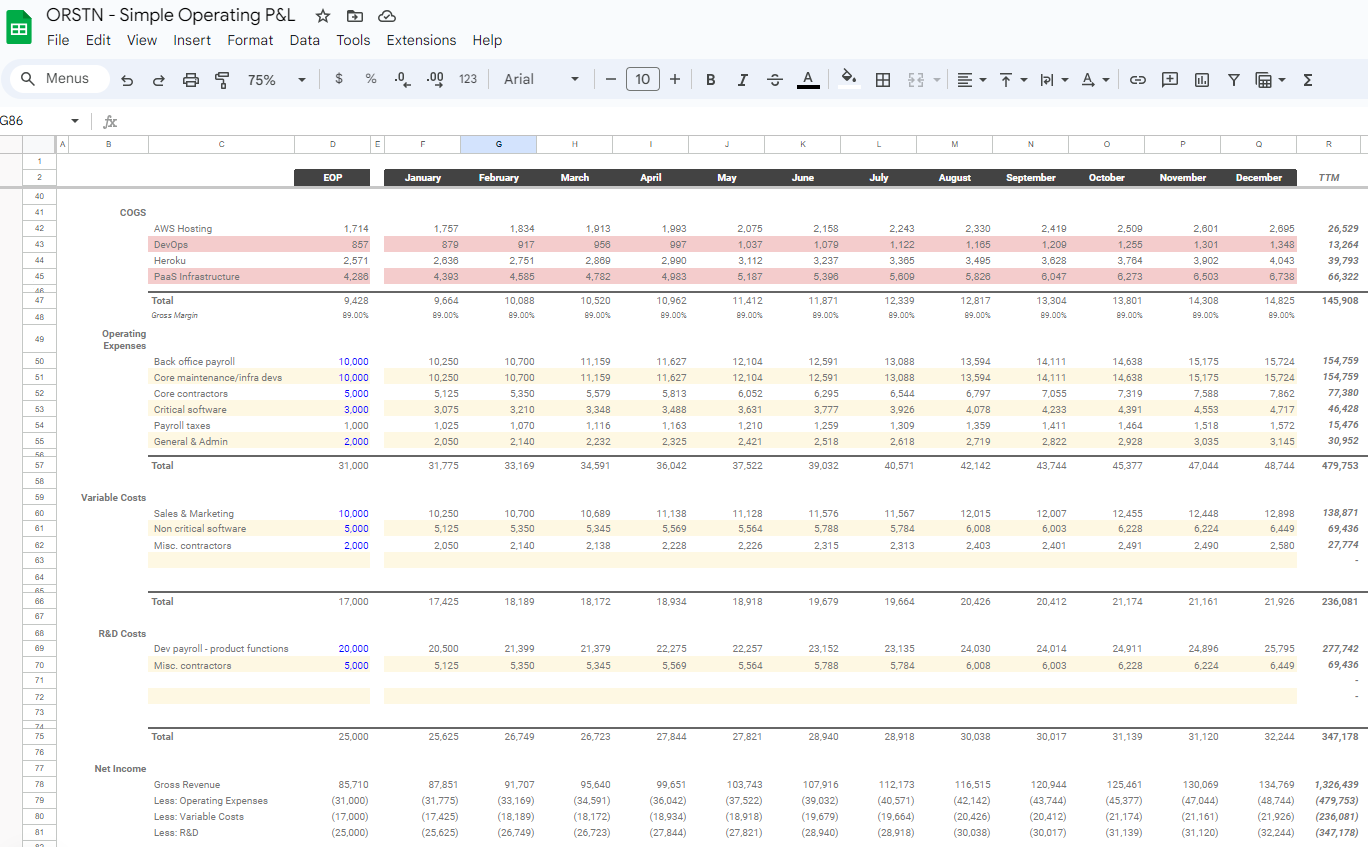1368x847 pixels.
Task: Click the Google Sheets home icon
Action: (19, 28)
